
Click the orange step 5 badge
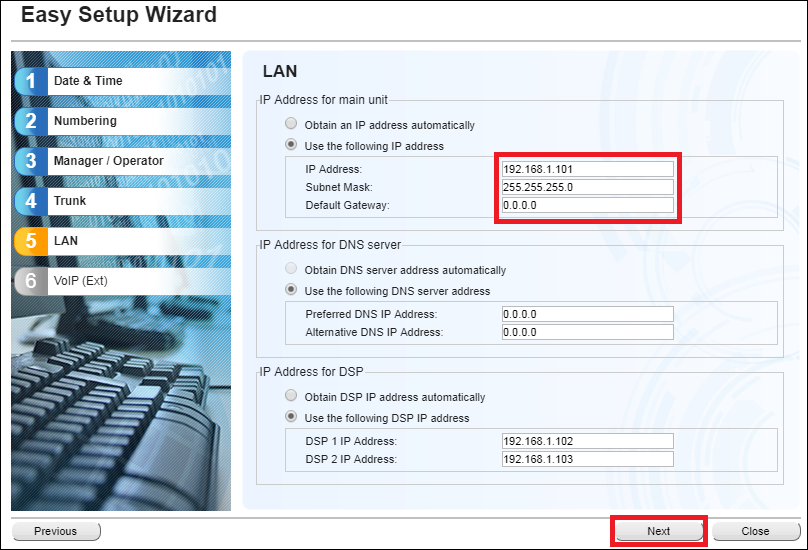[x=31, y=241]
